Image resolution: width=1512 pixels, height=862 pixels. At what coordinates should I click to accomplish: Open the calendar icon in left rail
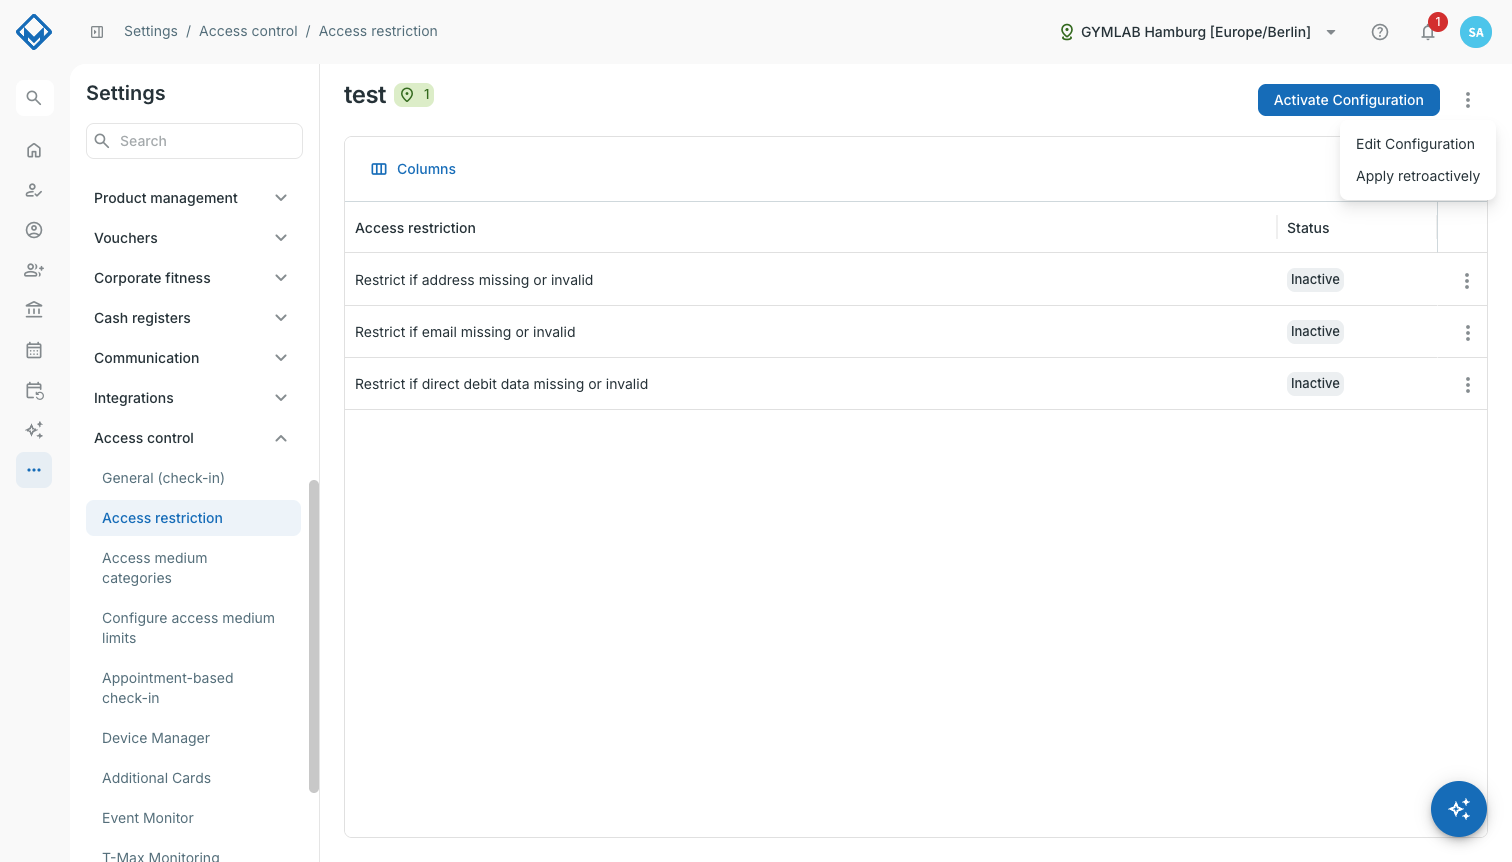pos(34,350)
